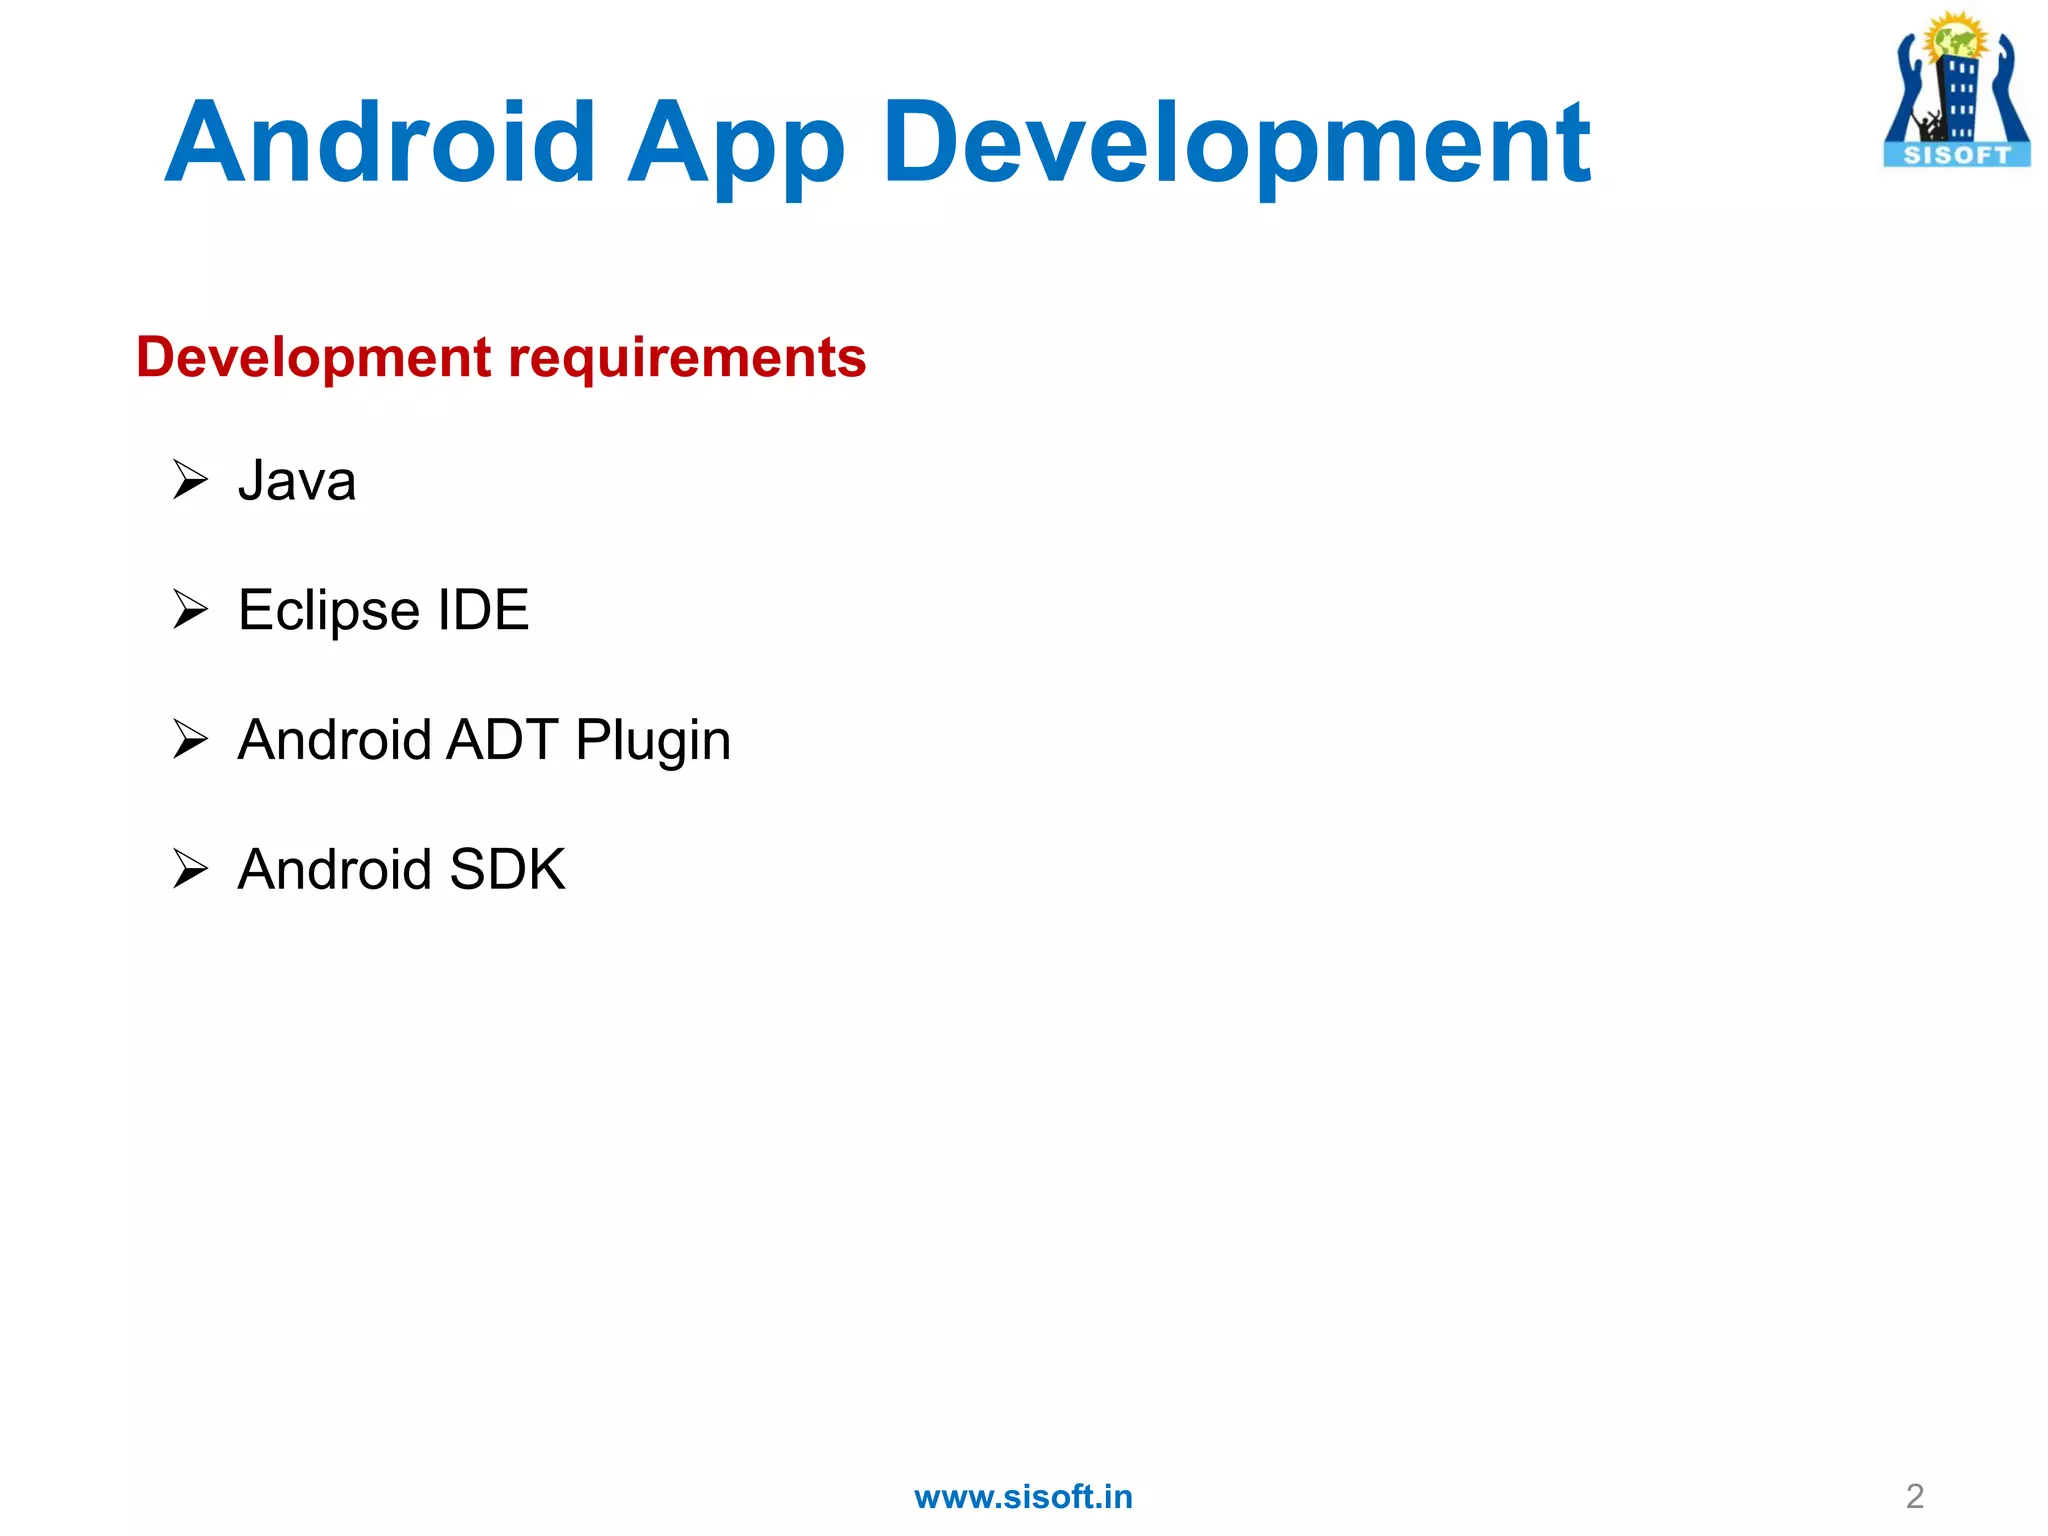Viewport: 2048px width, 1536px height.
Task: Click the arrow bullet beside Android SDK
Action: 190,868
